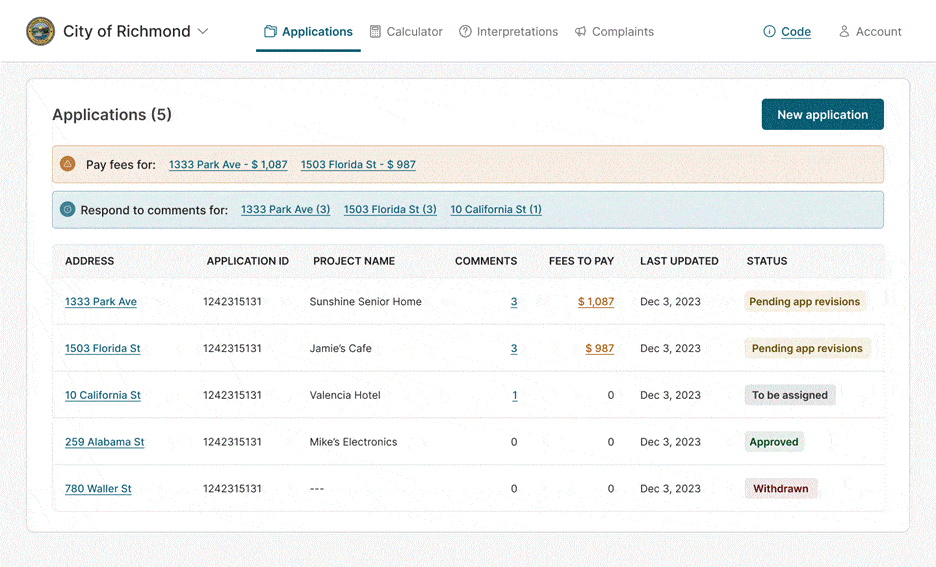936x567 pixels.
Task: Open the Account menu
Action: [870, 32]
